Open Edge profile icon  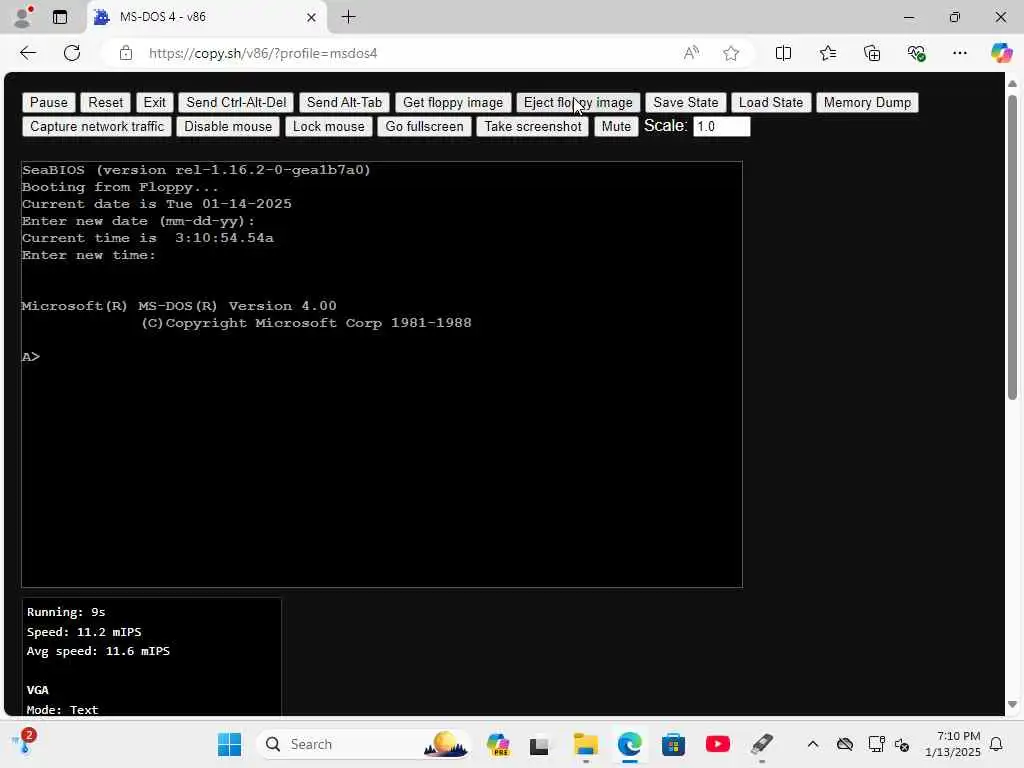point(24,17)
